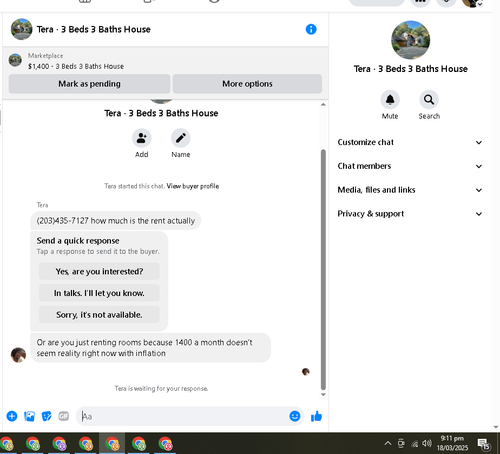Click Tera's avatar beside her last message
This screenshot has height=454, width=500.
coord(18,355)
